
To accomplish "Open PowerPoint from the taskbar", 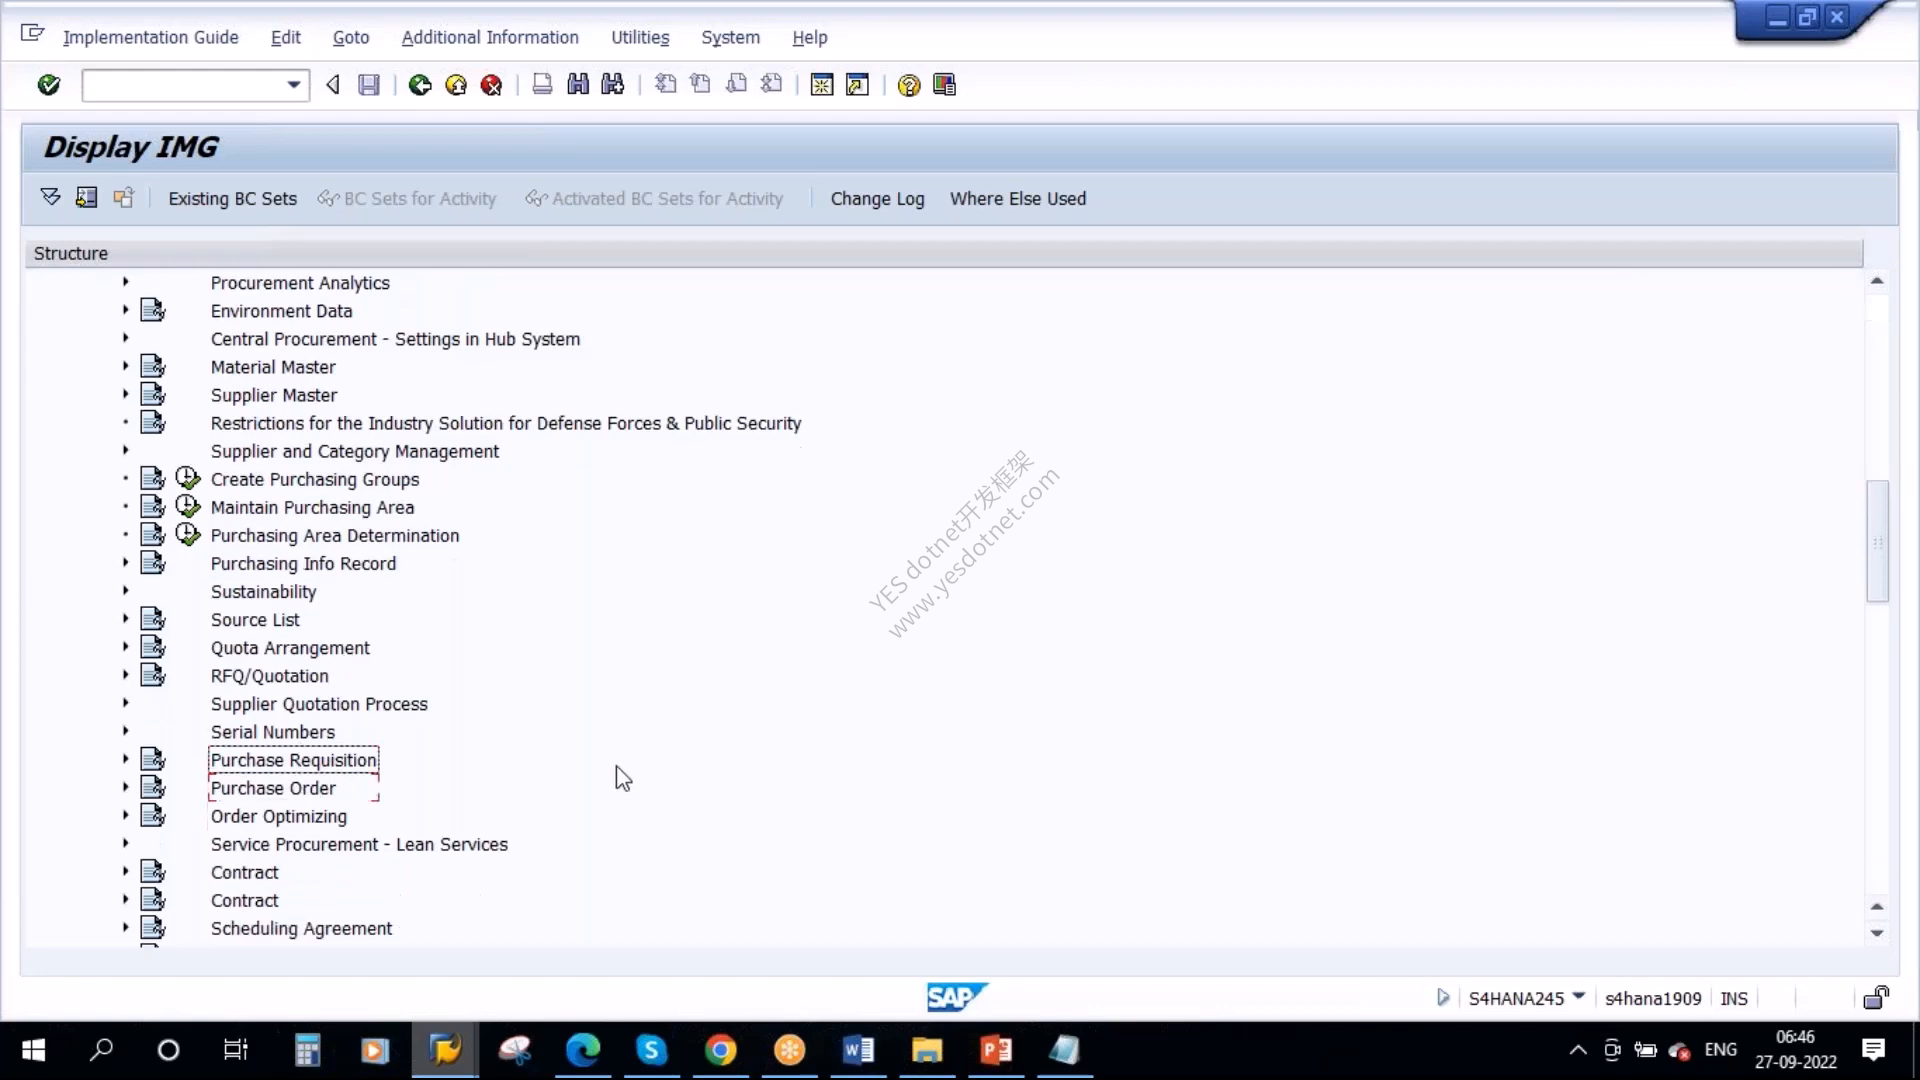I will (996, 1050).
